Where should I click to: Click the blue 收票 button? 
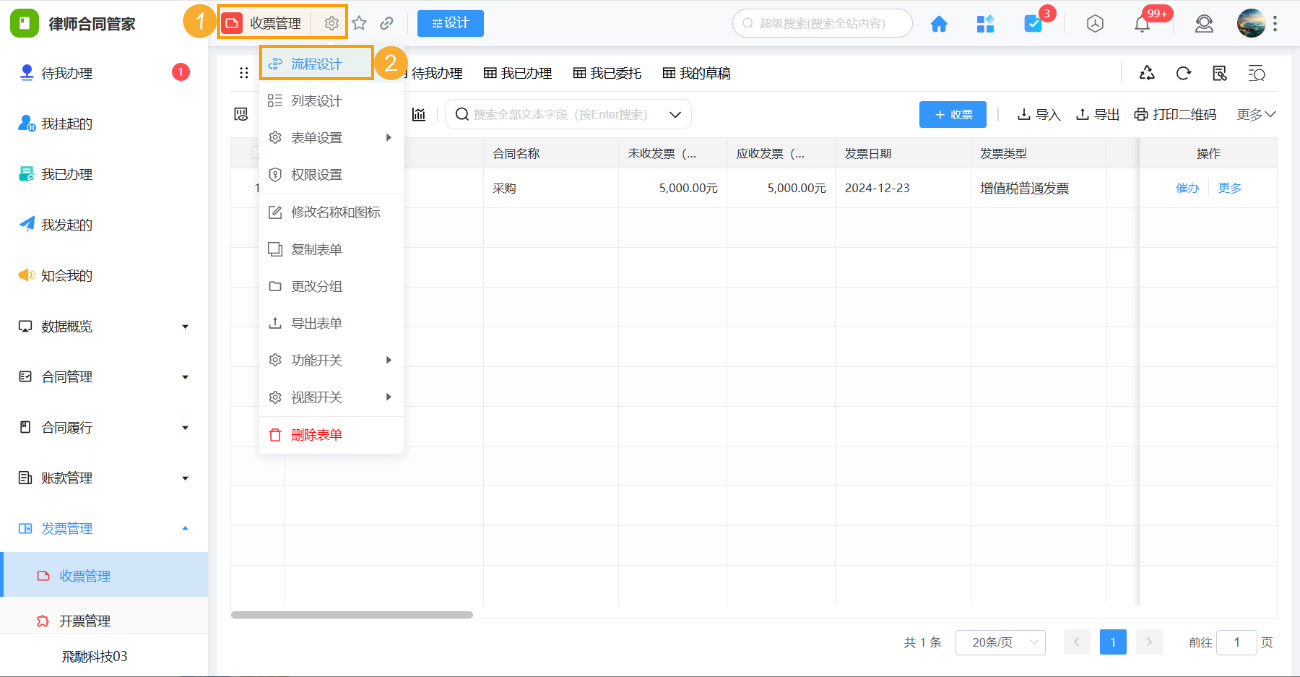point(952,114)
